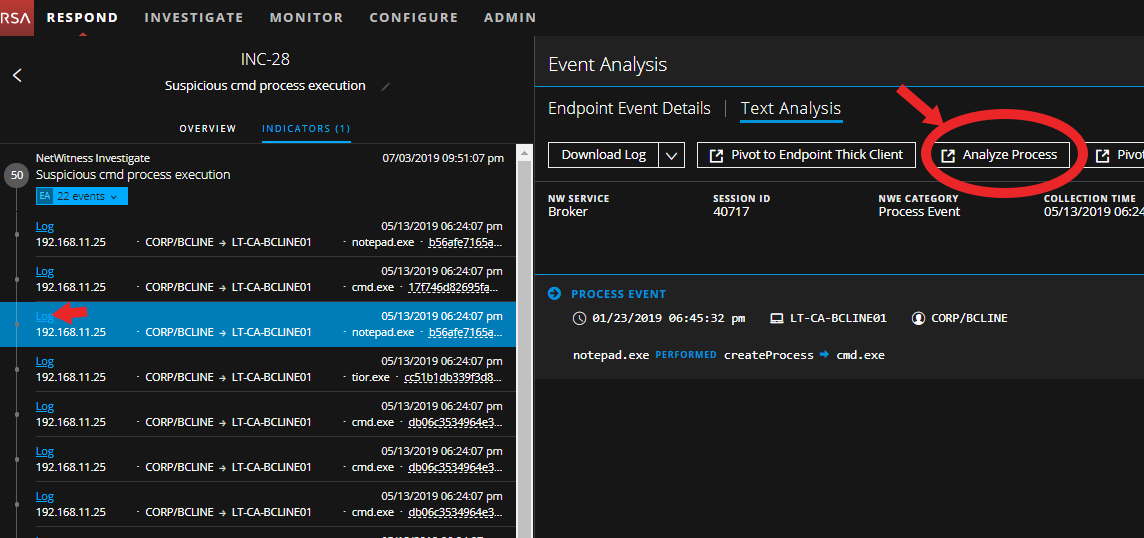Collapse the Process Event section header

point(618,294)
